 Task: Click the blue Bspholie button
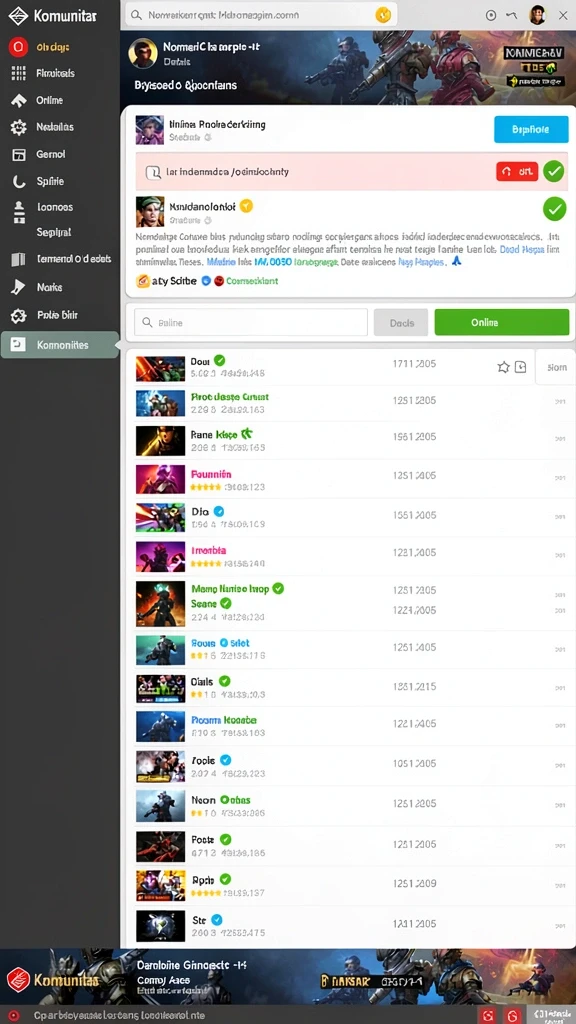531,129
